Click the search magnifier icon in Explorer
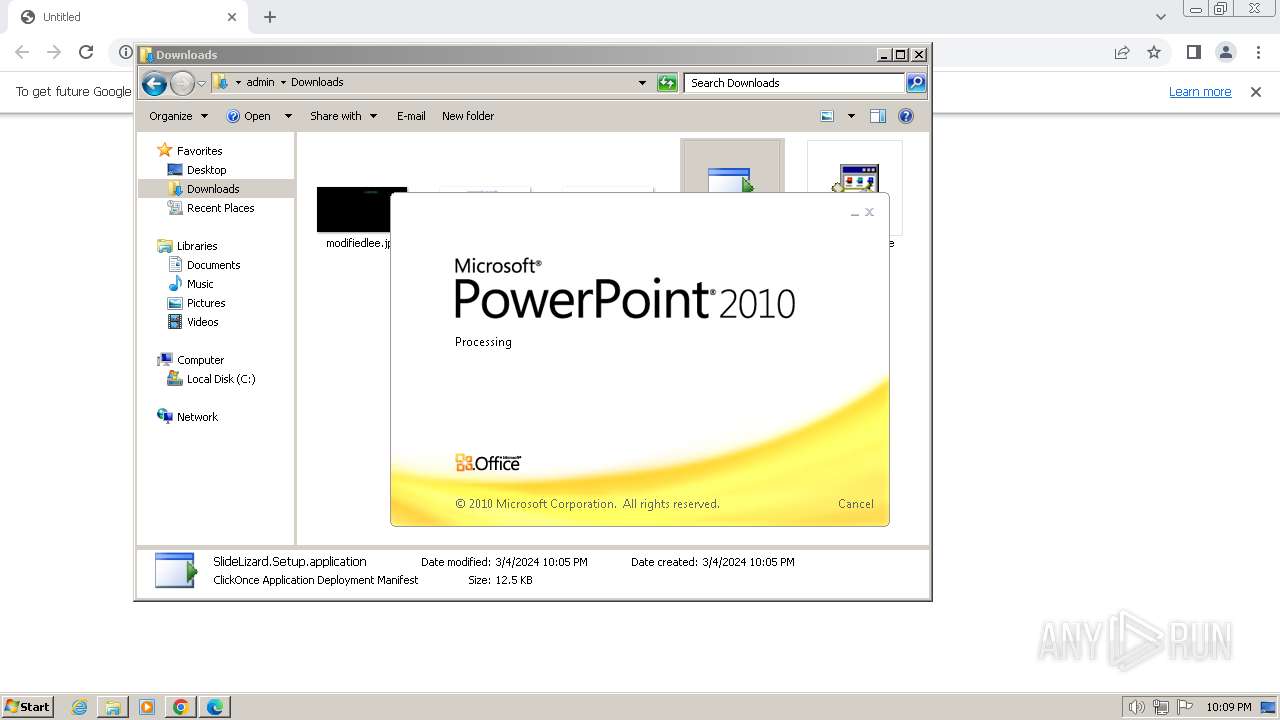This screenshot has width=1280, height=720. (916, 83)
